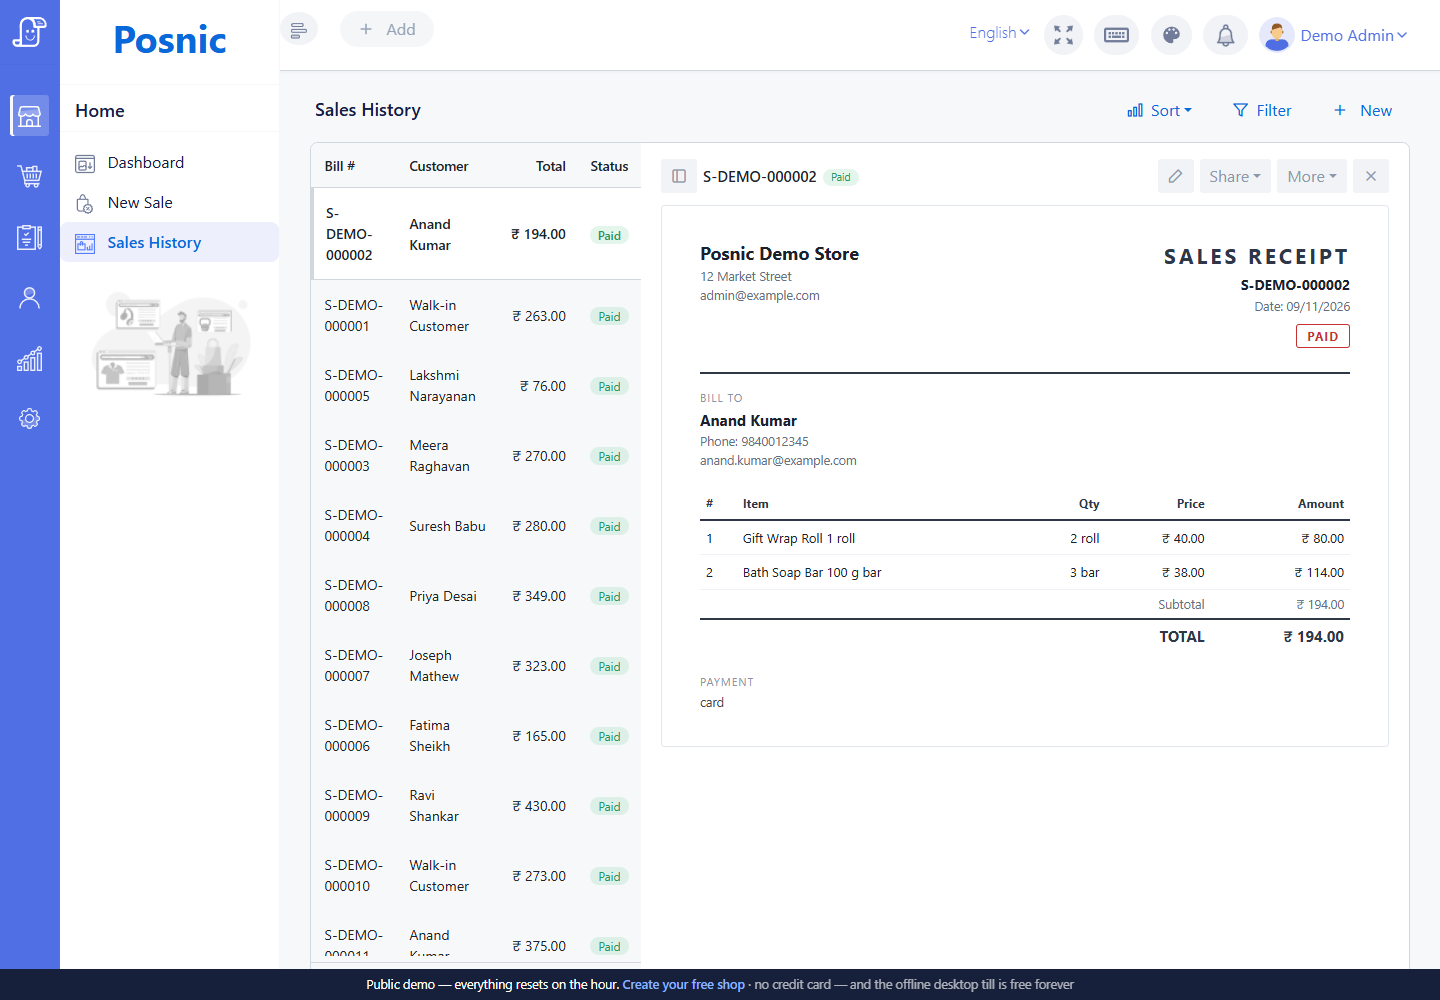Select bill S-DEMO-000001 Walk-in Customer row
The image size is (1440, 1000).
[476, 316]
